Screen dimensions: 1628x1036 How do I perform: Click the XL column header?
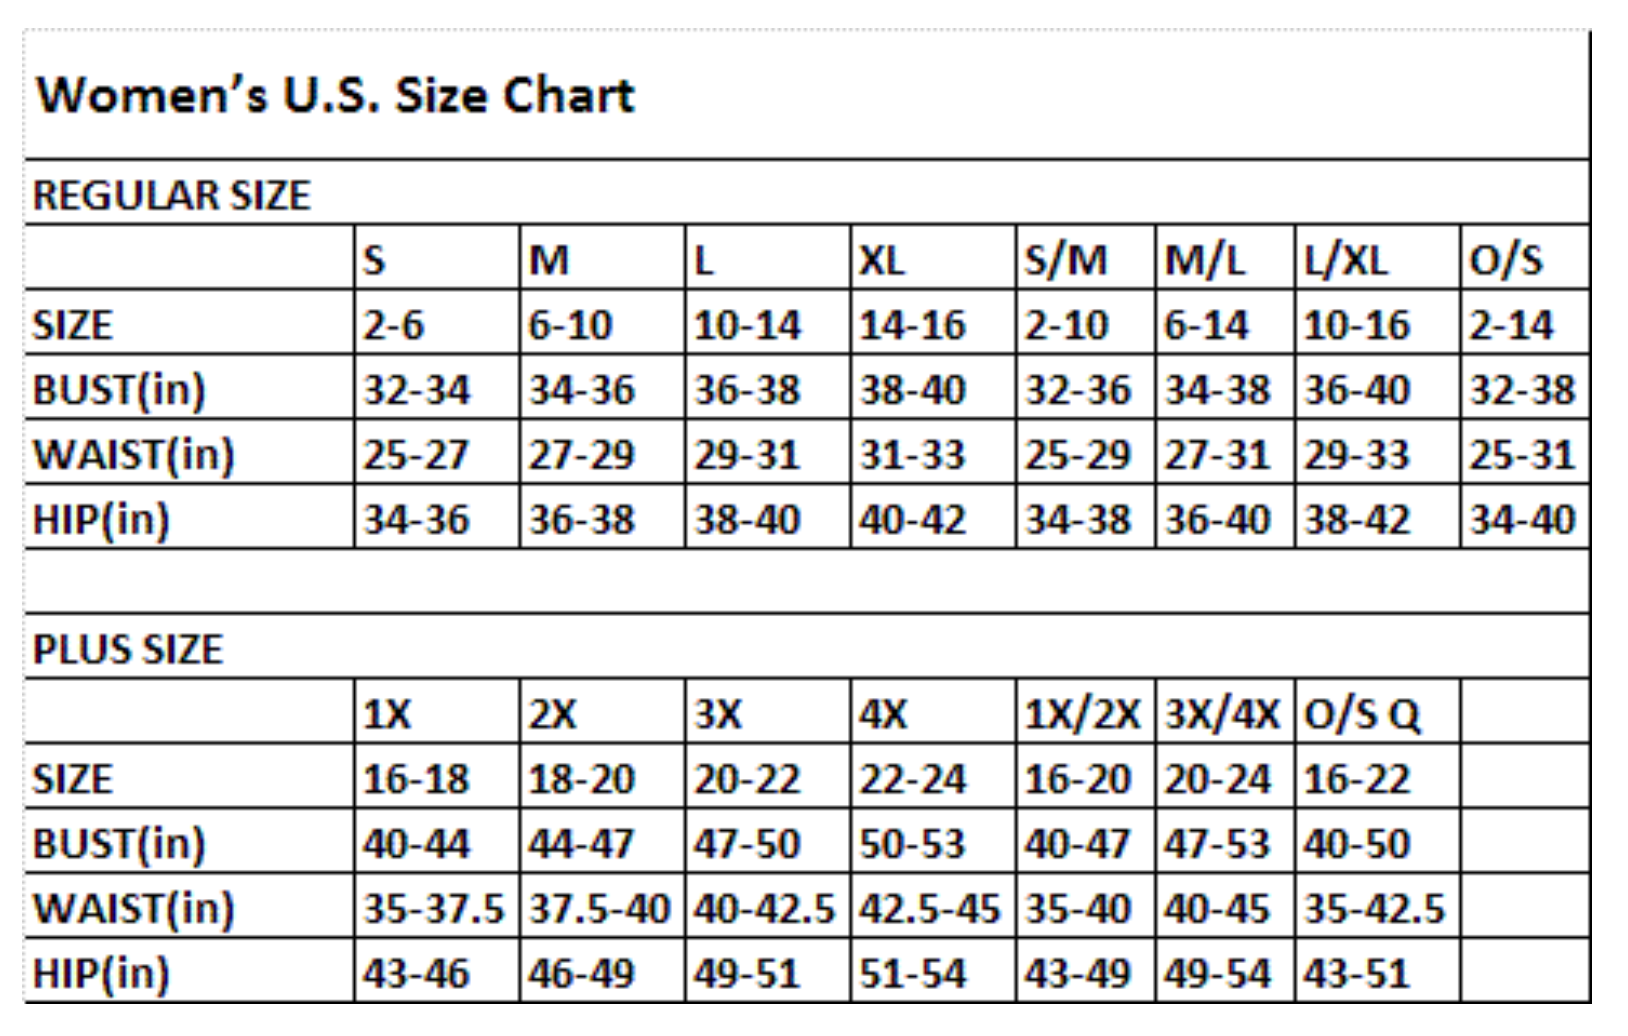tap(882, 260)
